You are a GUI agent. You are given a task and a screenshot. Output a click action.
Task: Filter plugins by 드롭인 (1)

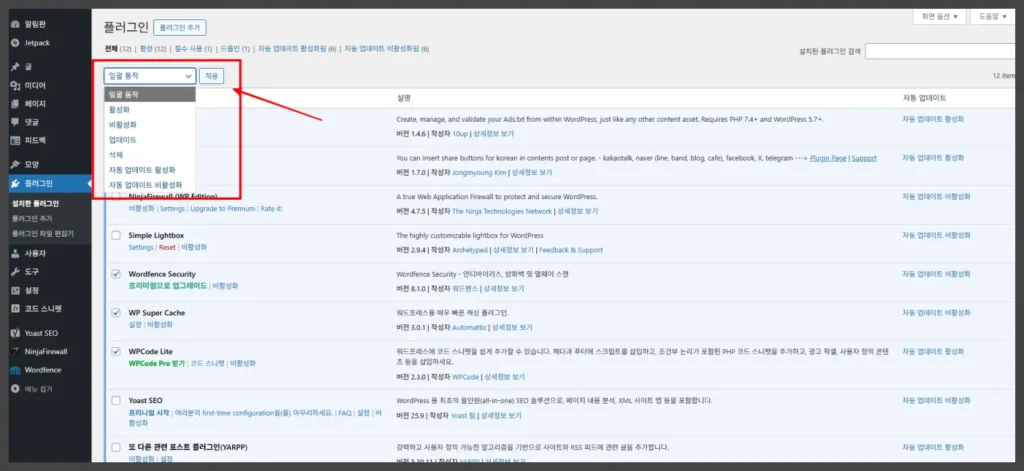tap(235, 49)
